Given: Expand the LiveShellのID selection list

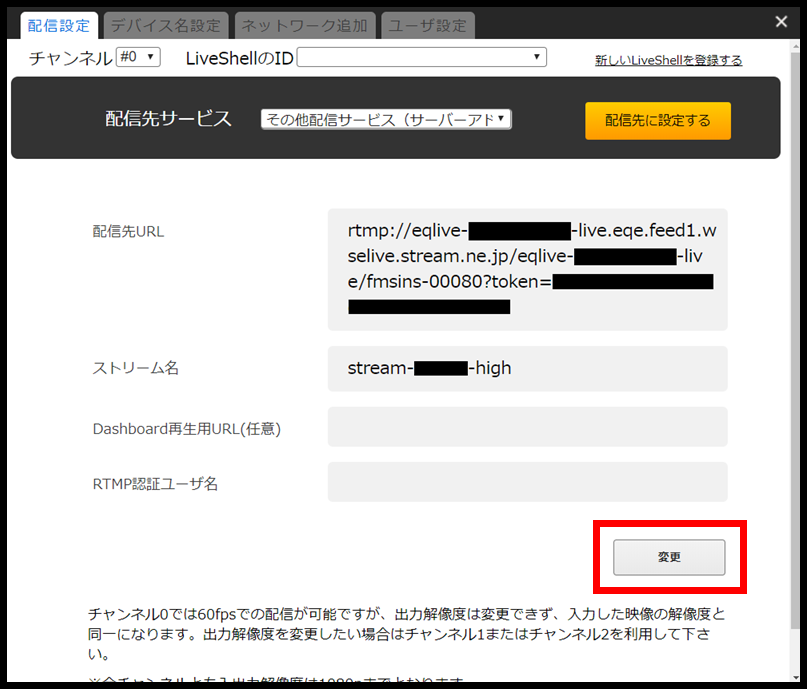Looking at the screenshot, I should [x=420, y=57].
